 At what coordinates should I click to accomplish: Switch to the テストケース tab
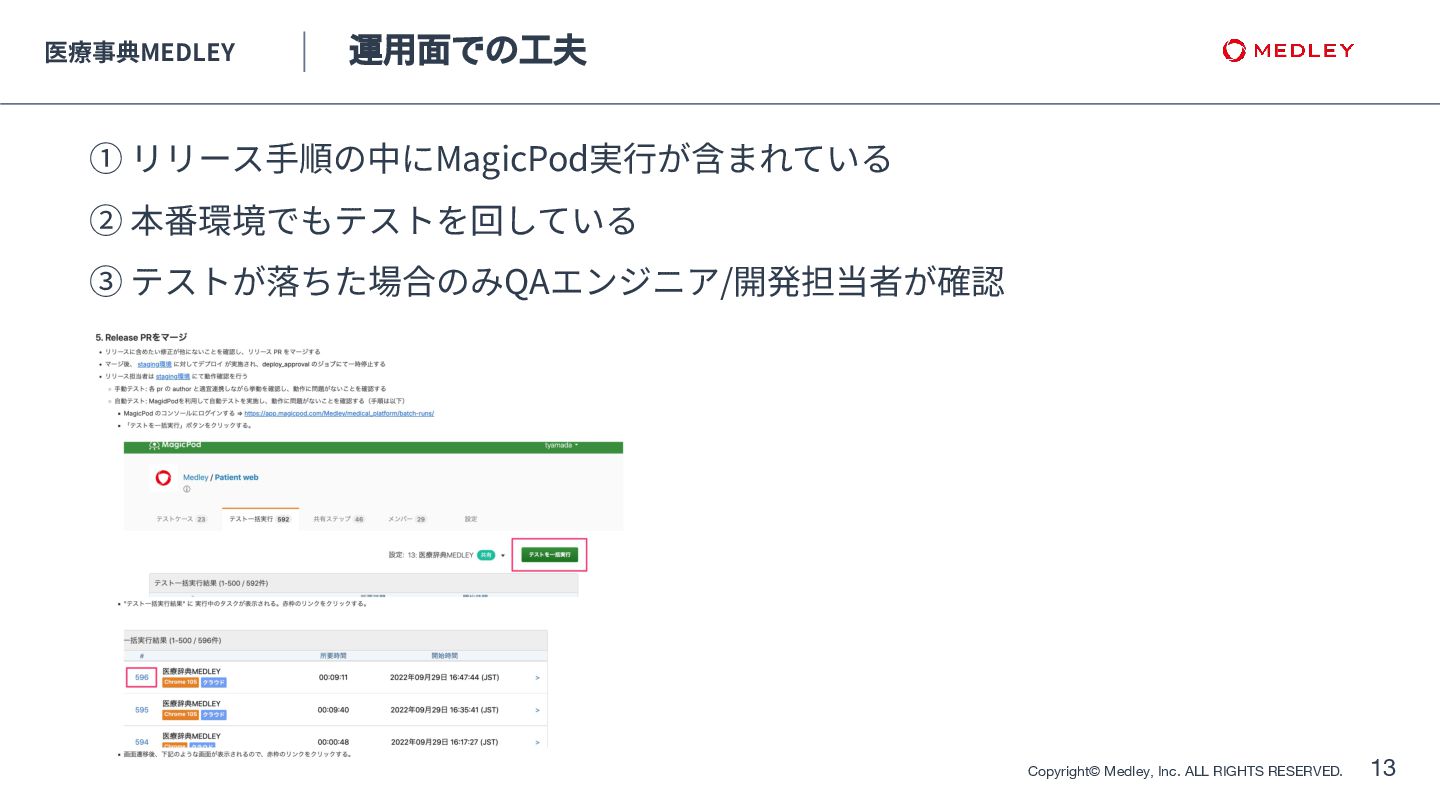point(181,519)
